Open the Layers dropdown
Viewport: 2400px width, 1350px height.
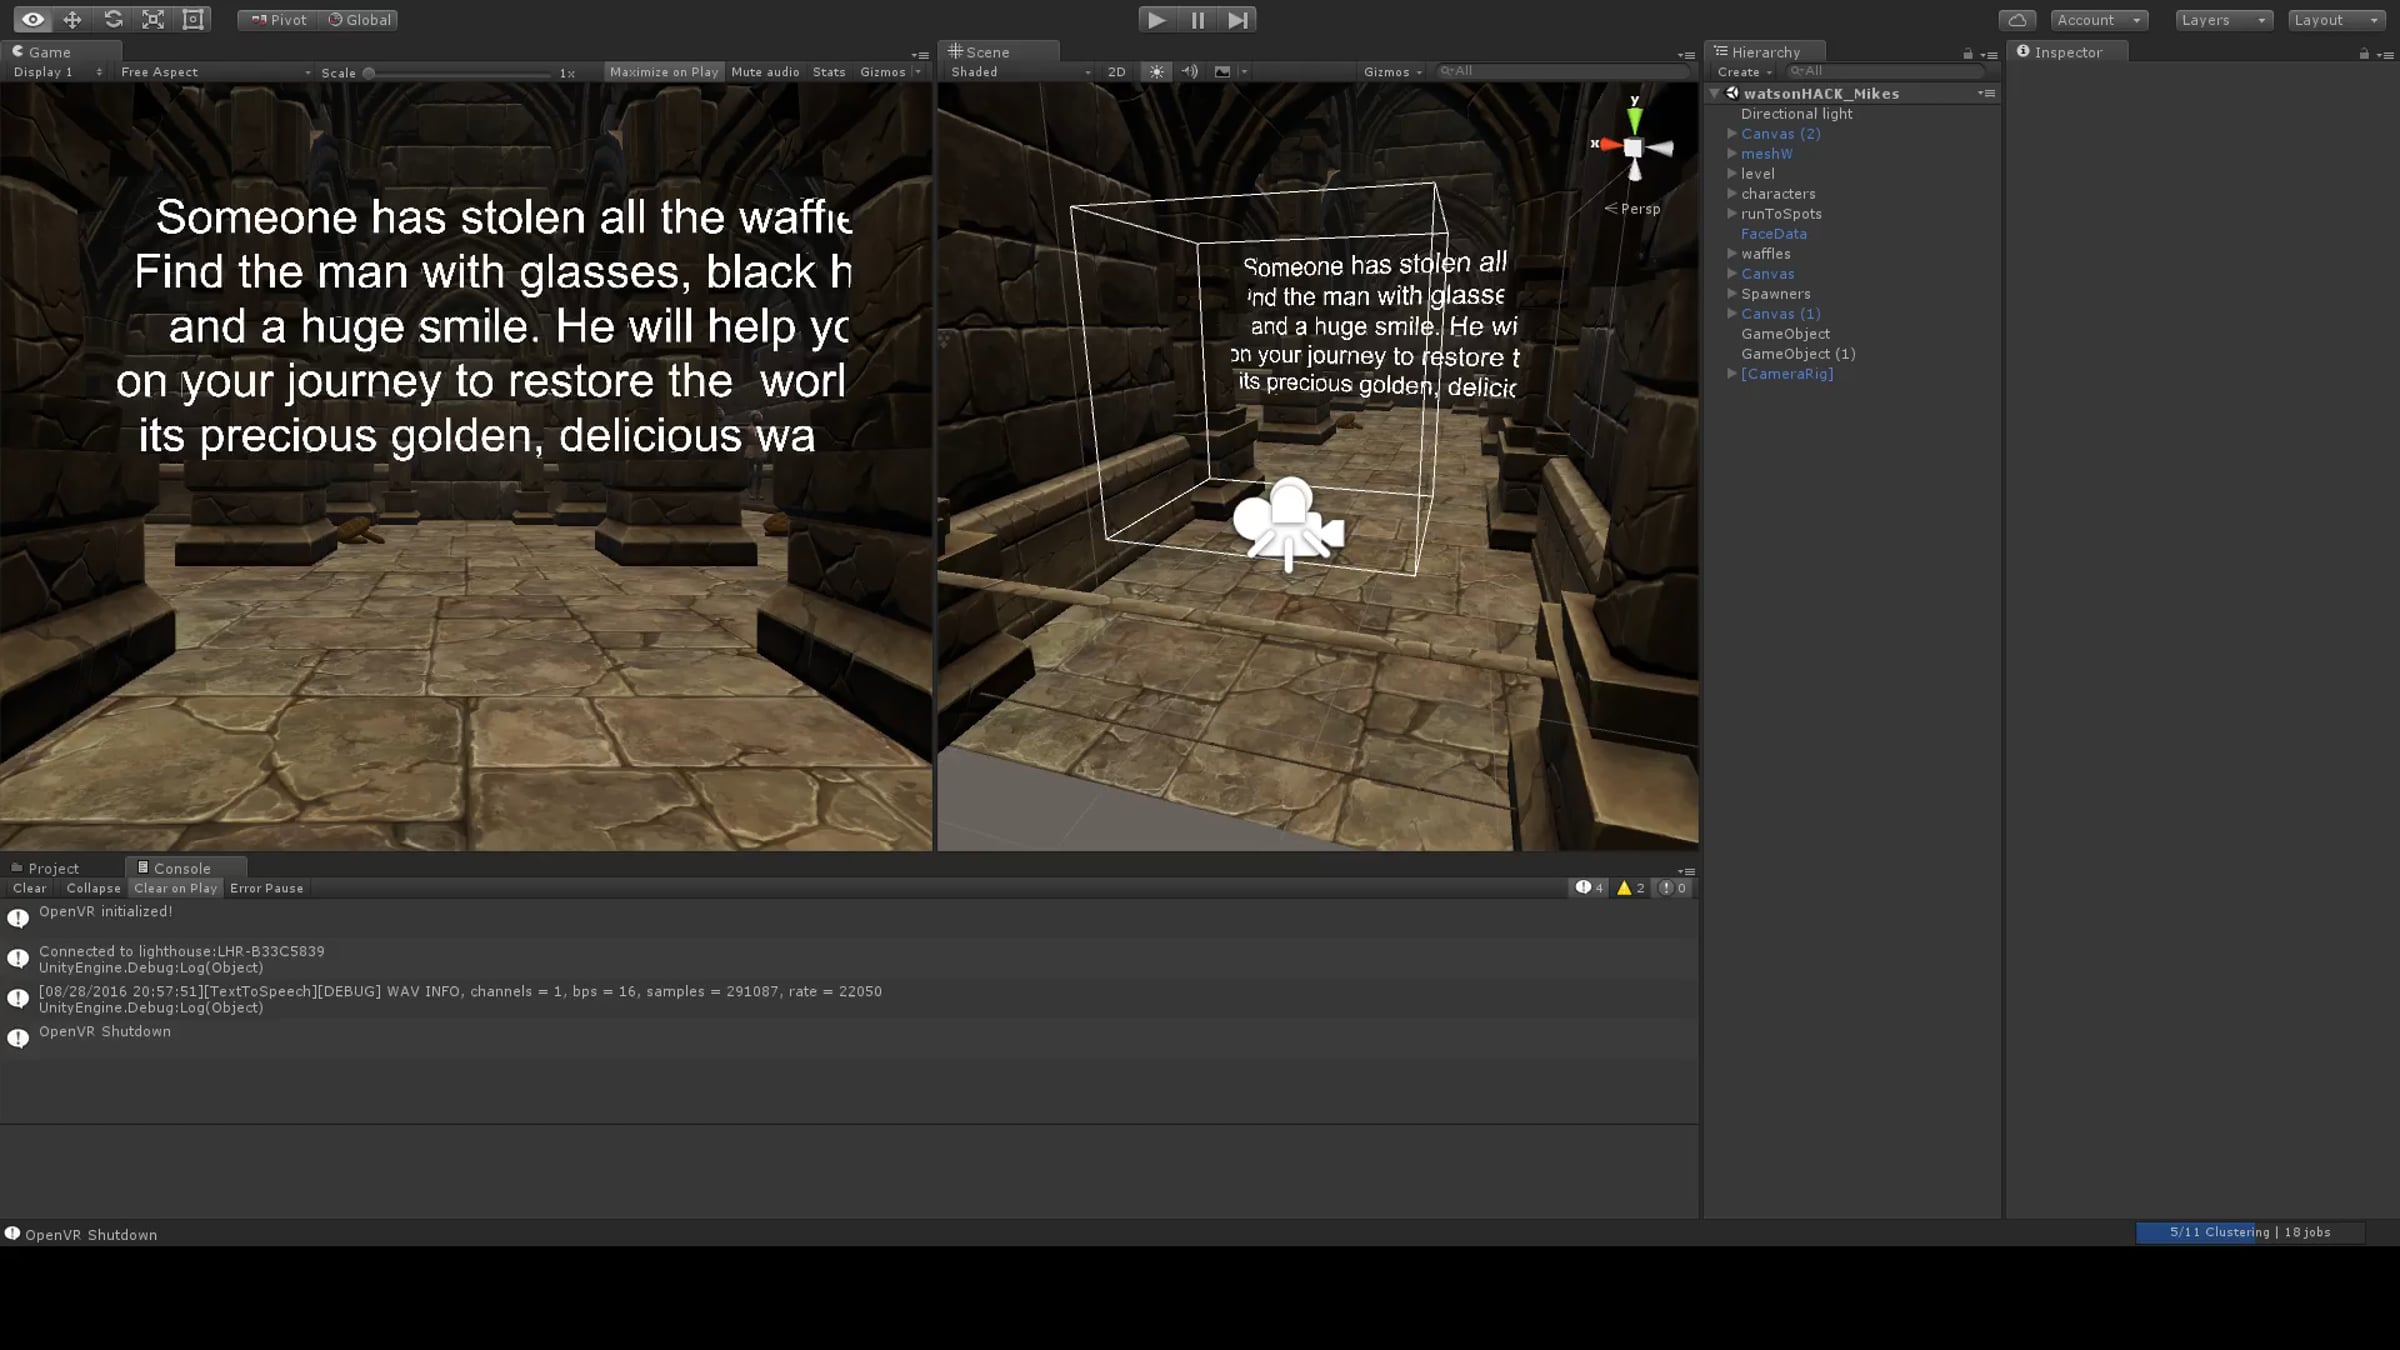[x=2223, y=20]
